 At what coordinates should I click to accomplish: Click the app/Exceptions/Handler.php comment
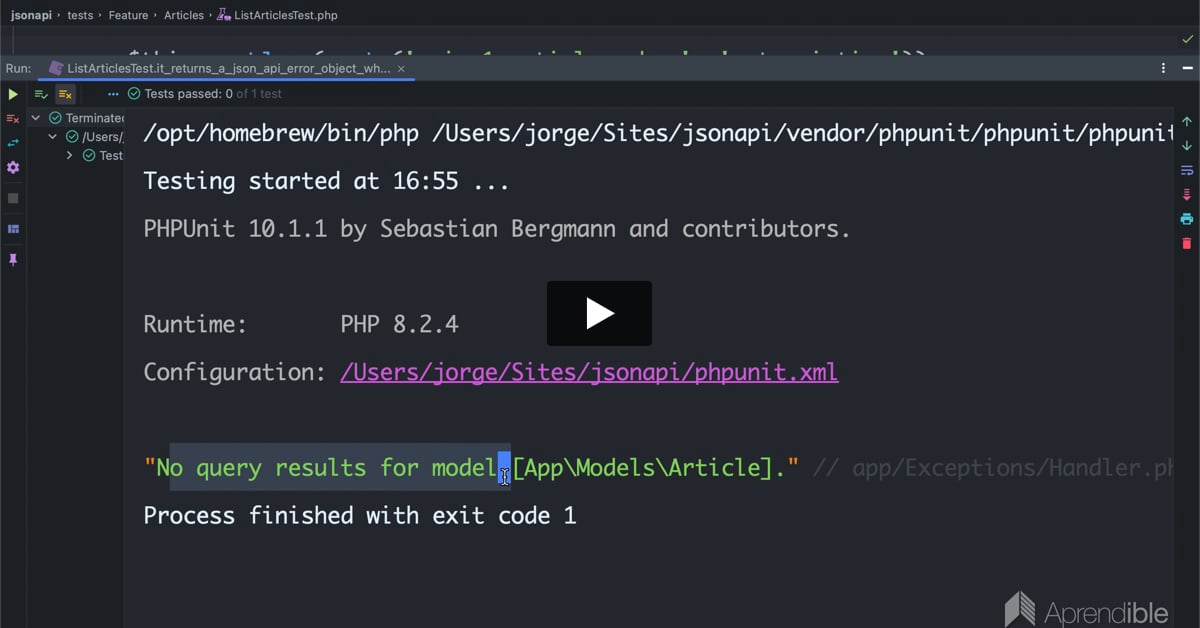tap(992, 468)
